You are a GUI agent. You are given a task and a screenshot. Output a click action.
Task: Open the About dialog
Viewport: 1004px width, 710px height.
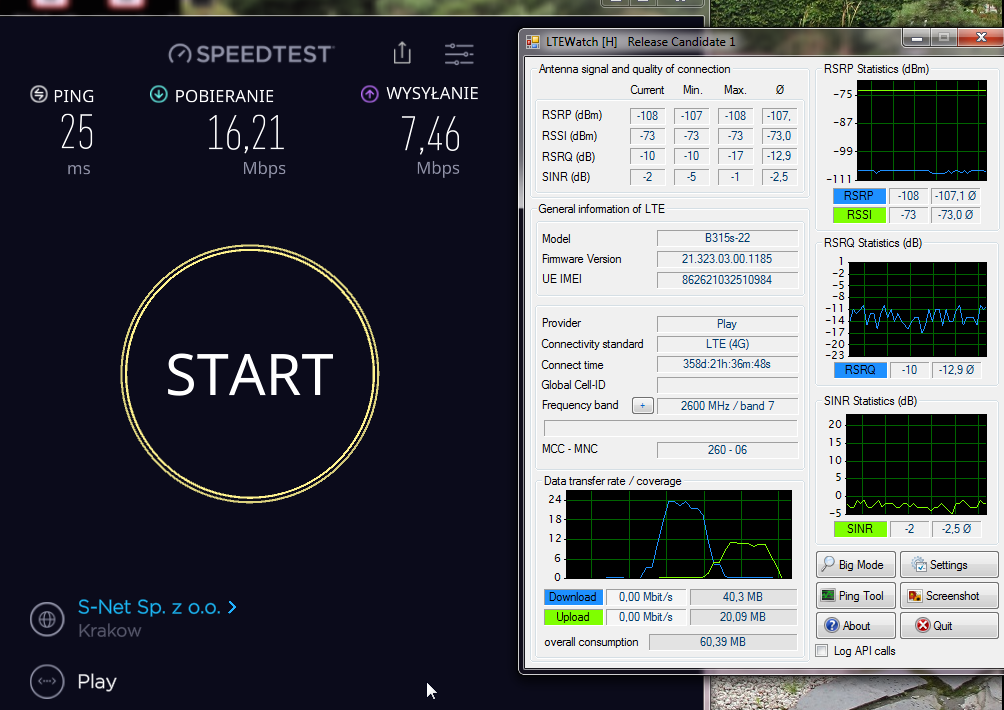[855, 625]
